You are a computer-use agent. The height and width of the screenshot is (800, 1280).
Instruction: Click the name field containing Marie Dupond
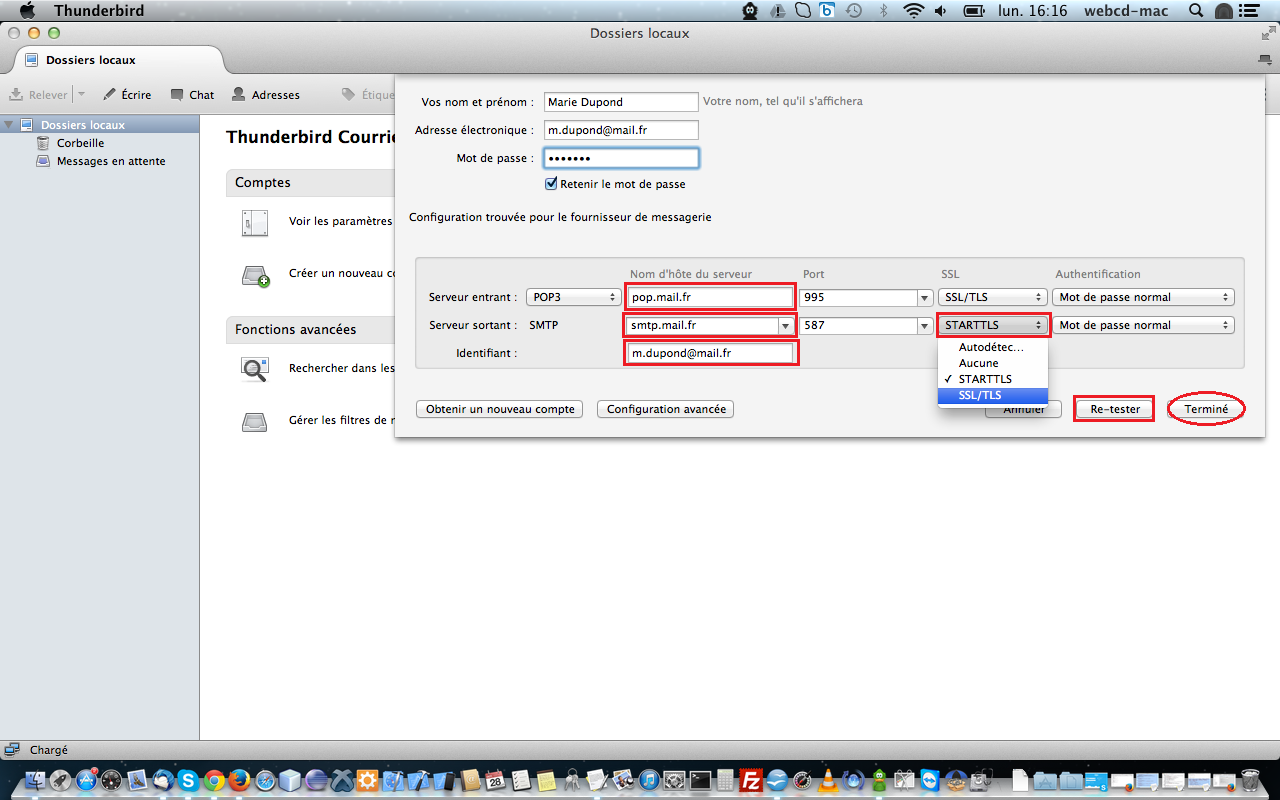click(621, 102)
